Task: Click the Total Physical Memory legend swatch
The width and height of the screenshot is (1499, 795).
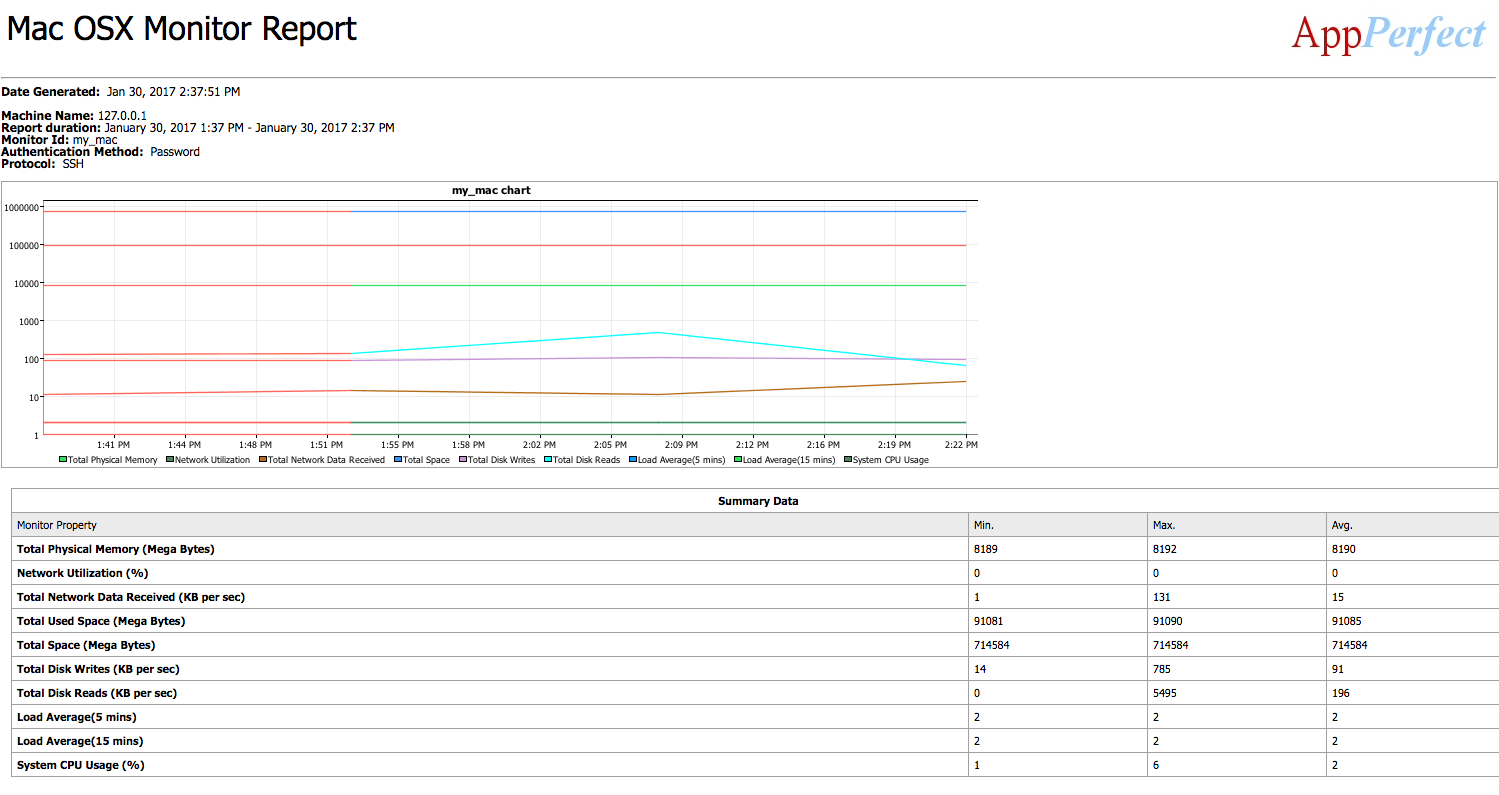Action: pos(63,460)
